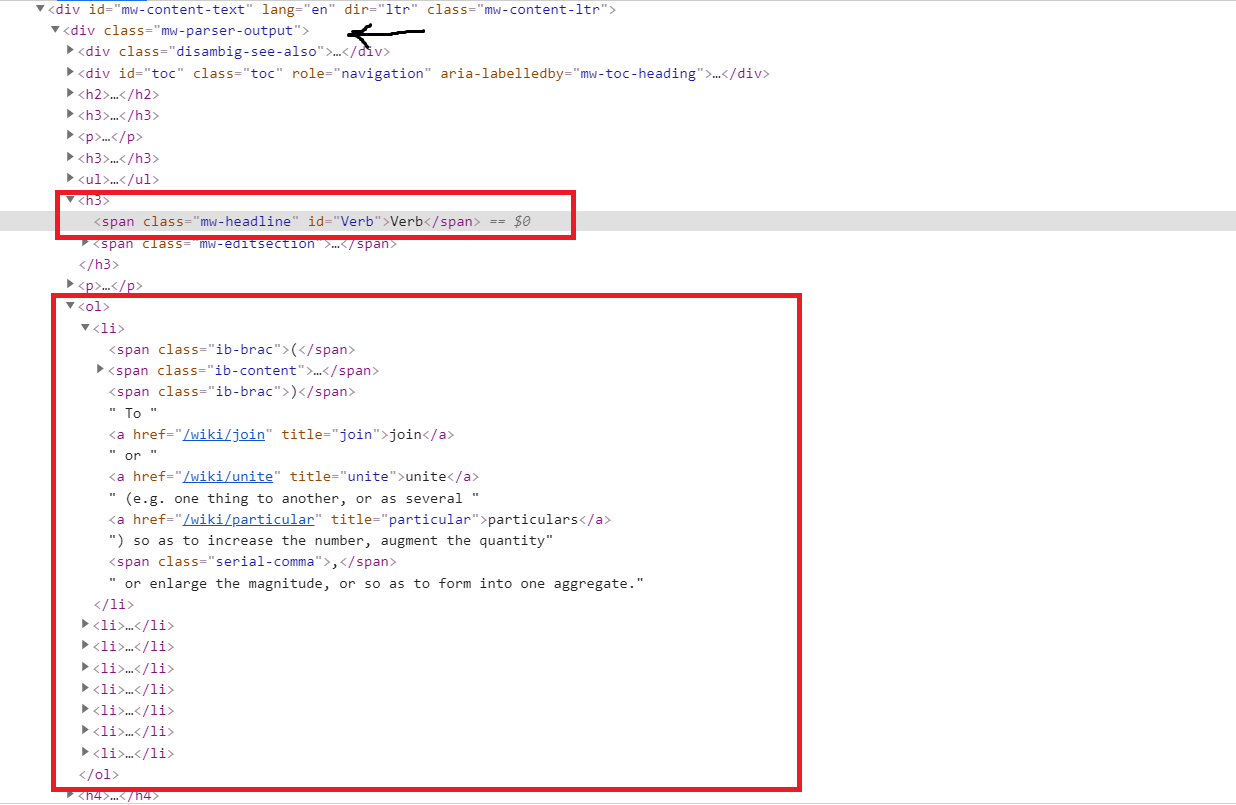Collapse the ol list node
The image size is (1236, 805).
tap(70, 306)
